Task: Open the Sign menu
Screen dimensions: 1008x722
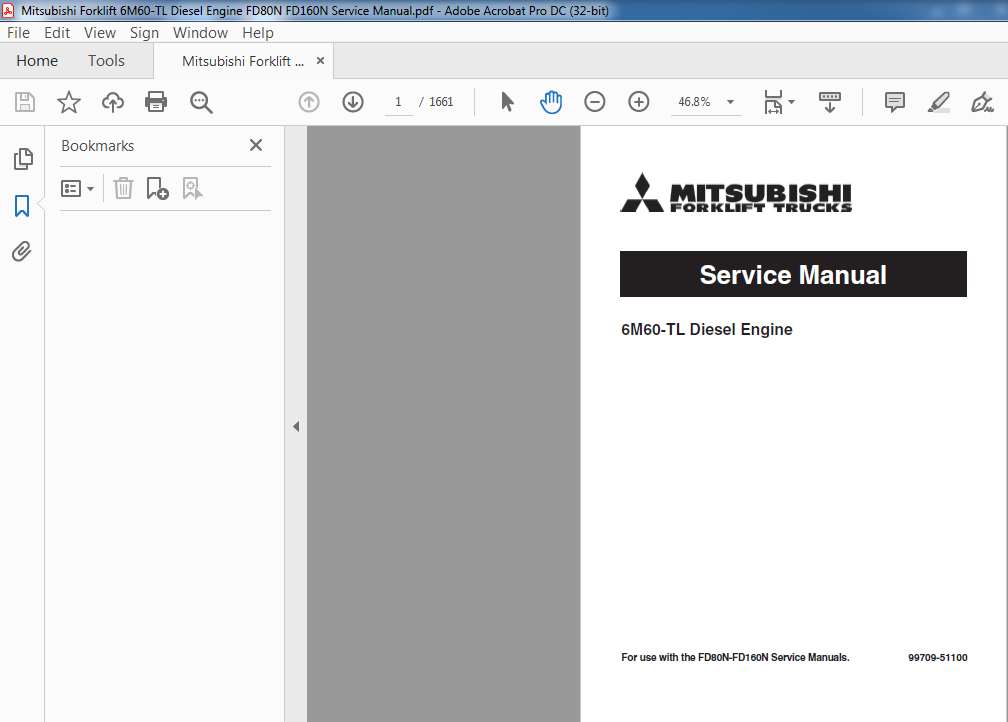Action: tap(144, 33)
